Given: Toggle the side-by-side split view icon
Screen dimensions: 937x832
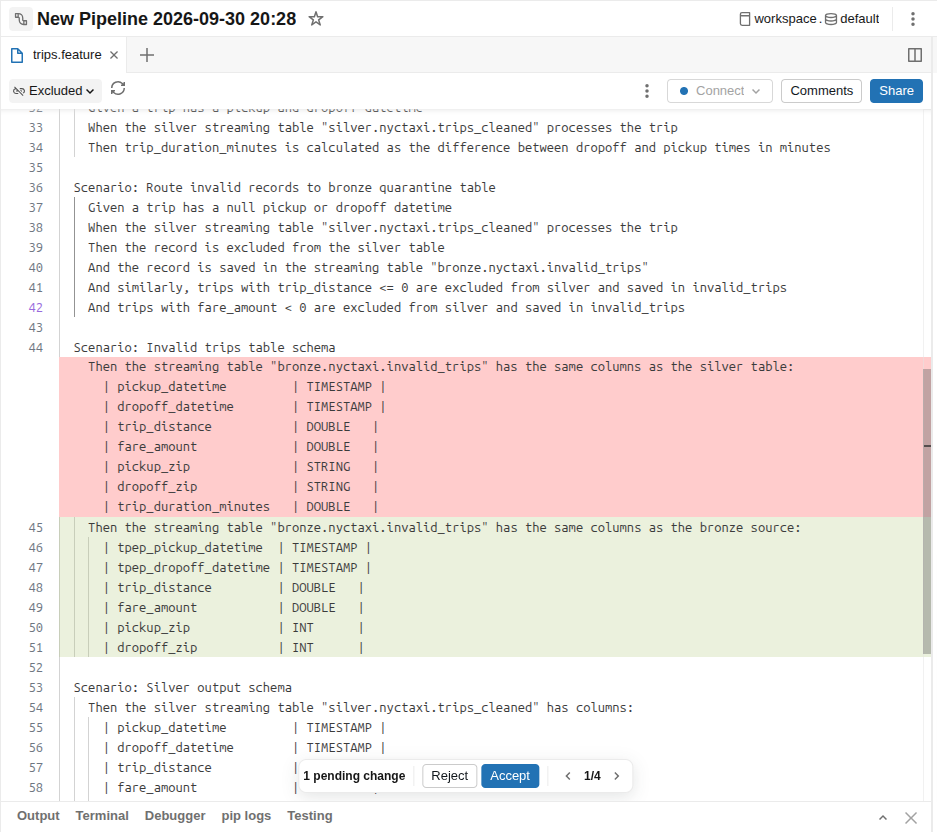Looking at the screenshot, I should click(914, 55).
